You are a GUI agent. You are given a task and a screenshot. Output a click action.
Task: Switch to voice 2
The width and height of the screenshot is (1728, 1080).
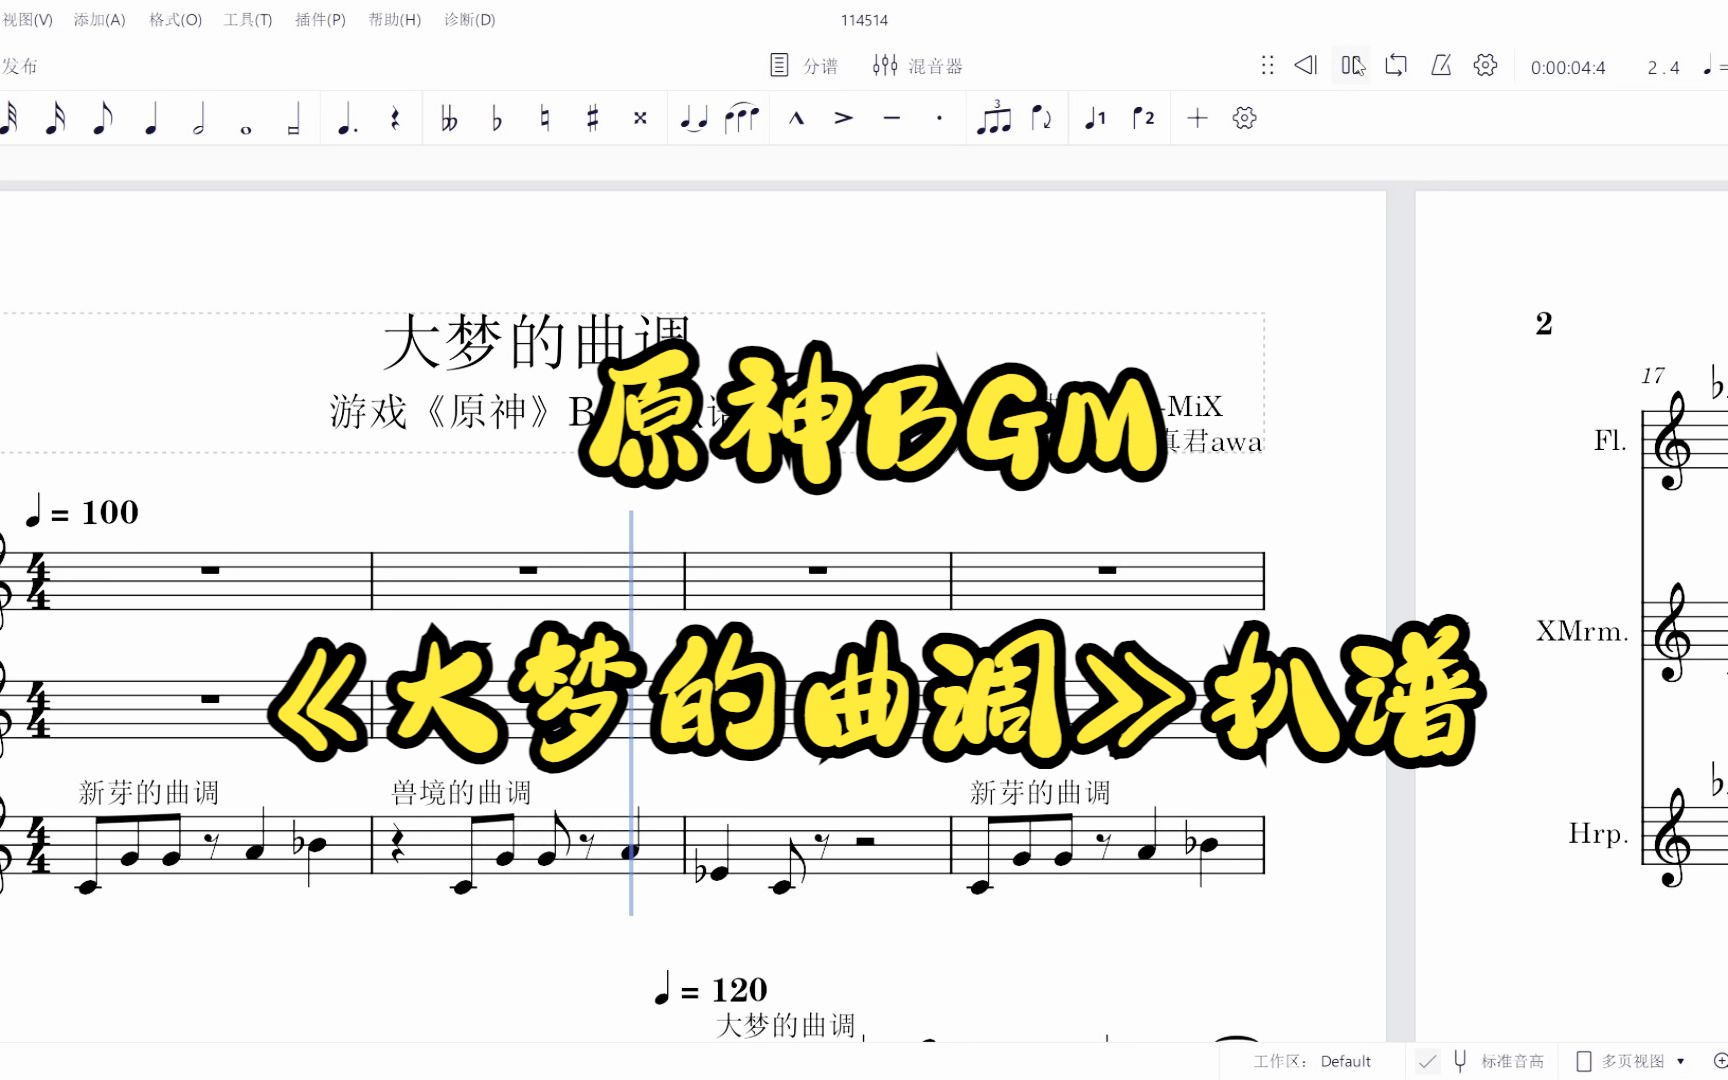pyautogui.click(x=1143, y=118)
